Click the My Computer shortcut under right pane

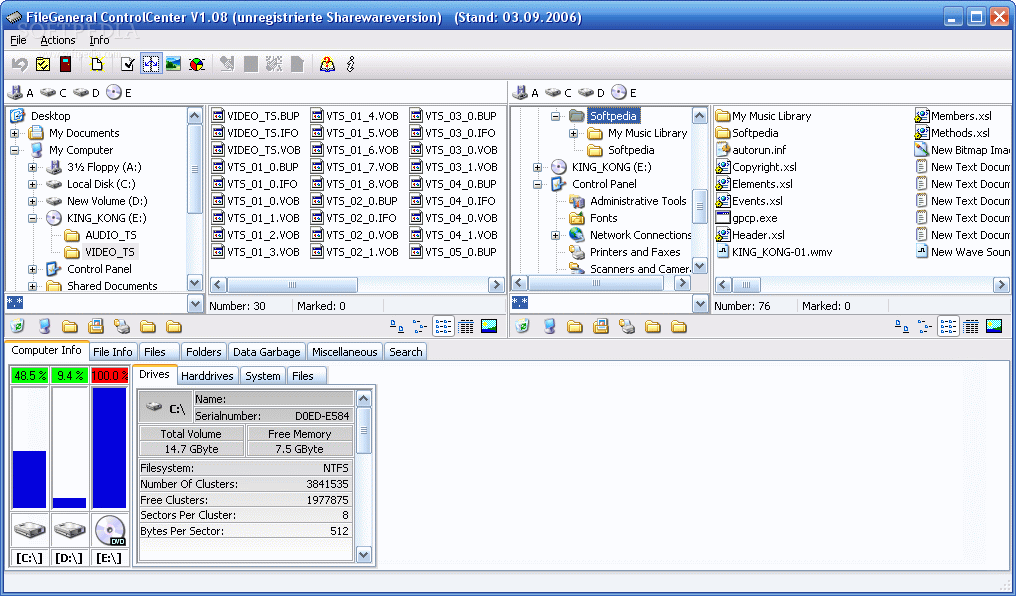[549, 326]
